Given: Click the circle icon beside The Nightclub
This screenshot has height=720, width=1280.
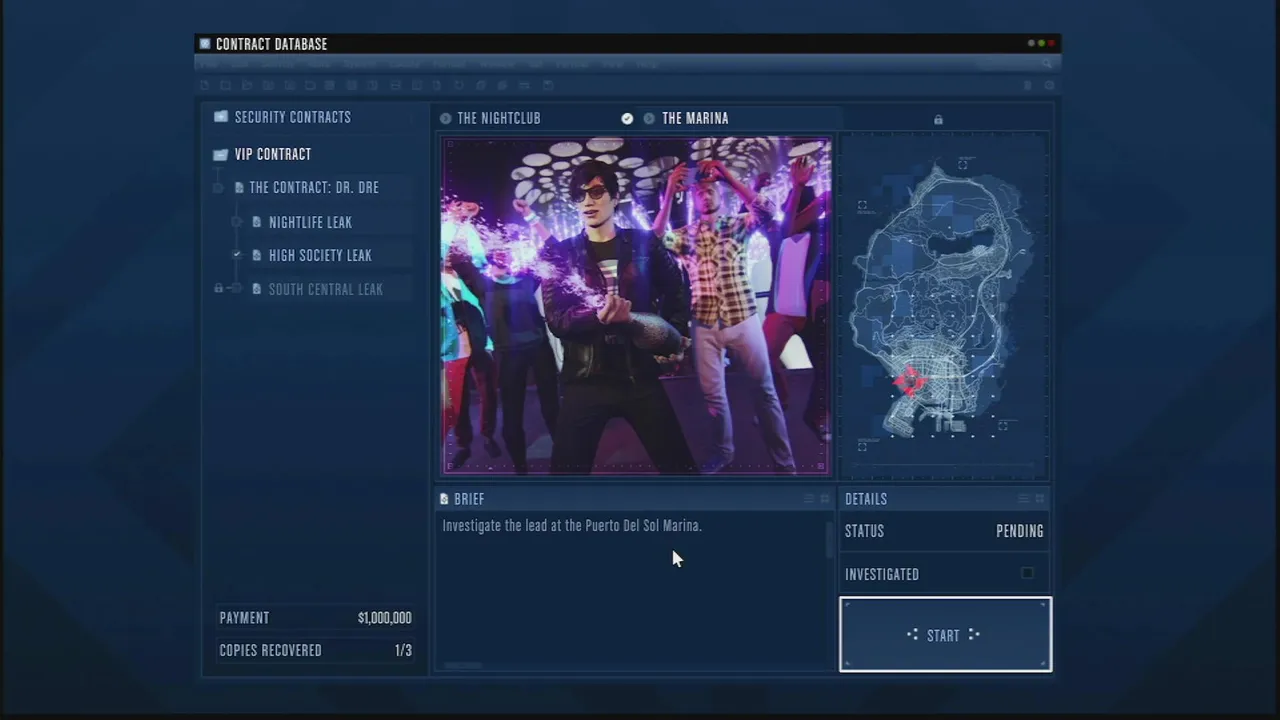Looking at the screenshot, I should point(445,118).
